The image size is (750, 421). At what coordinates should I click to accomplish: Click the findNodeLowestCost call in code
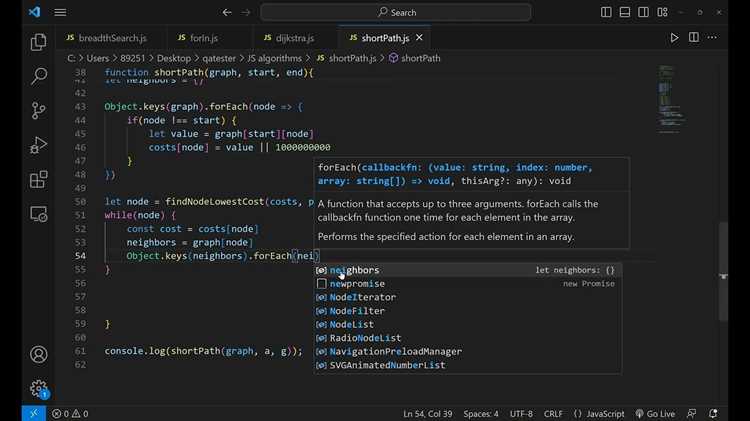(x=214, y=202)
